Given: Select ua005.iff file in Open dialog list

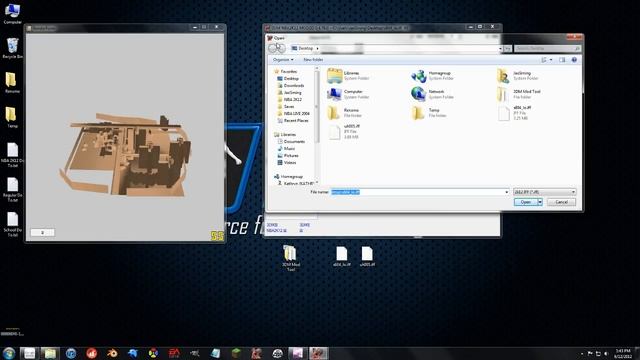Looking at the screenshot, I should click(x=344, y=132).
